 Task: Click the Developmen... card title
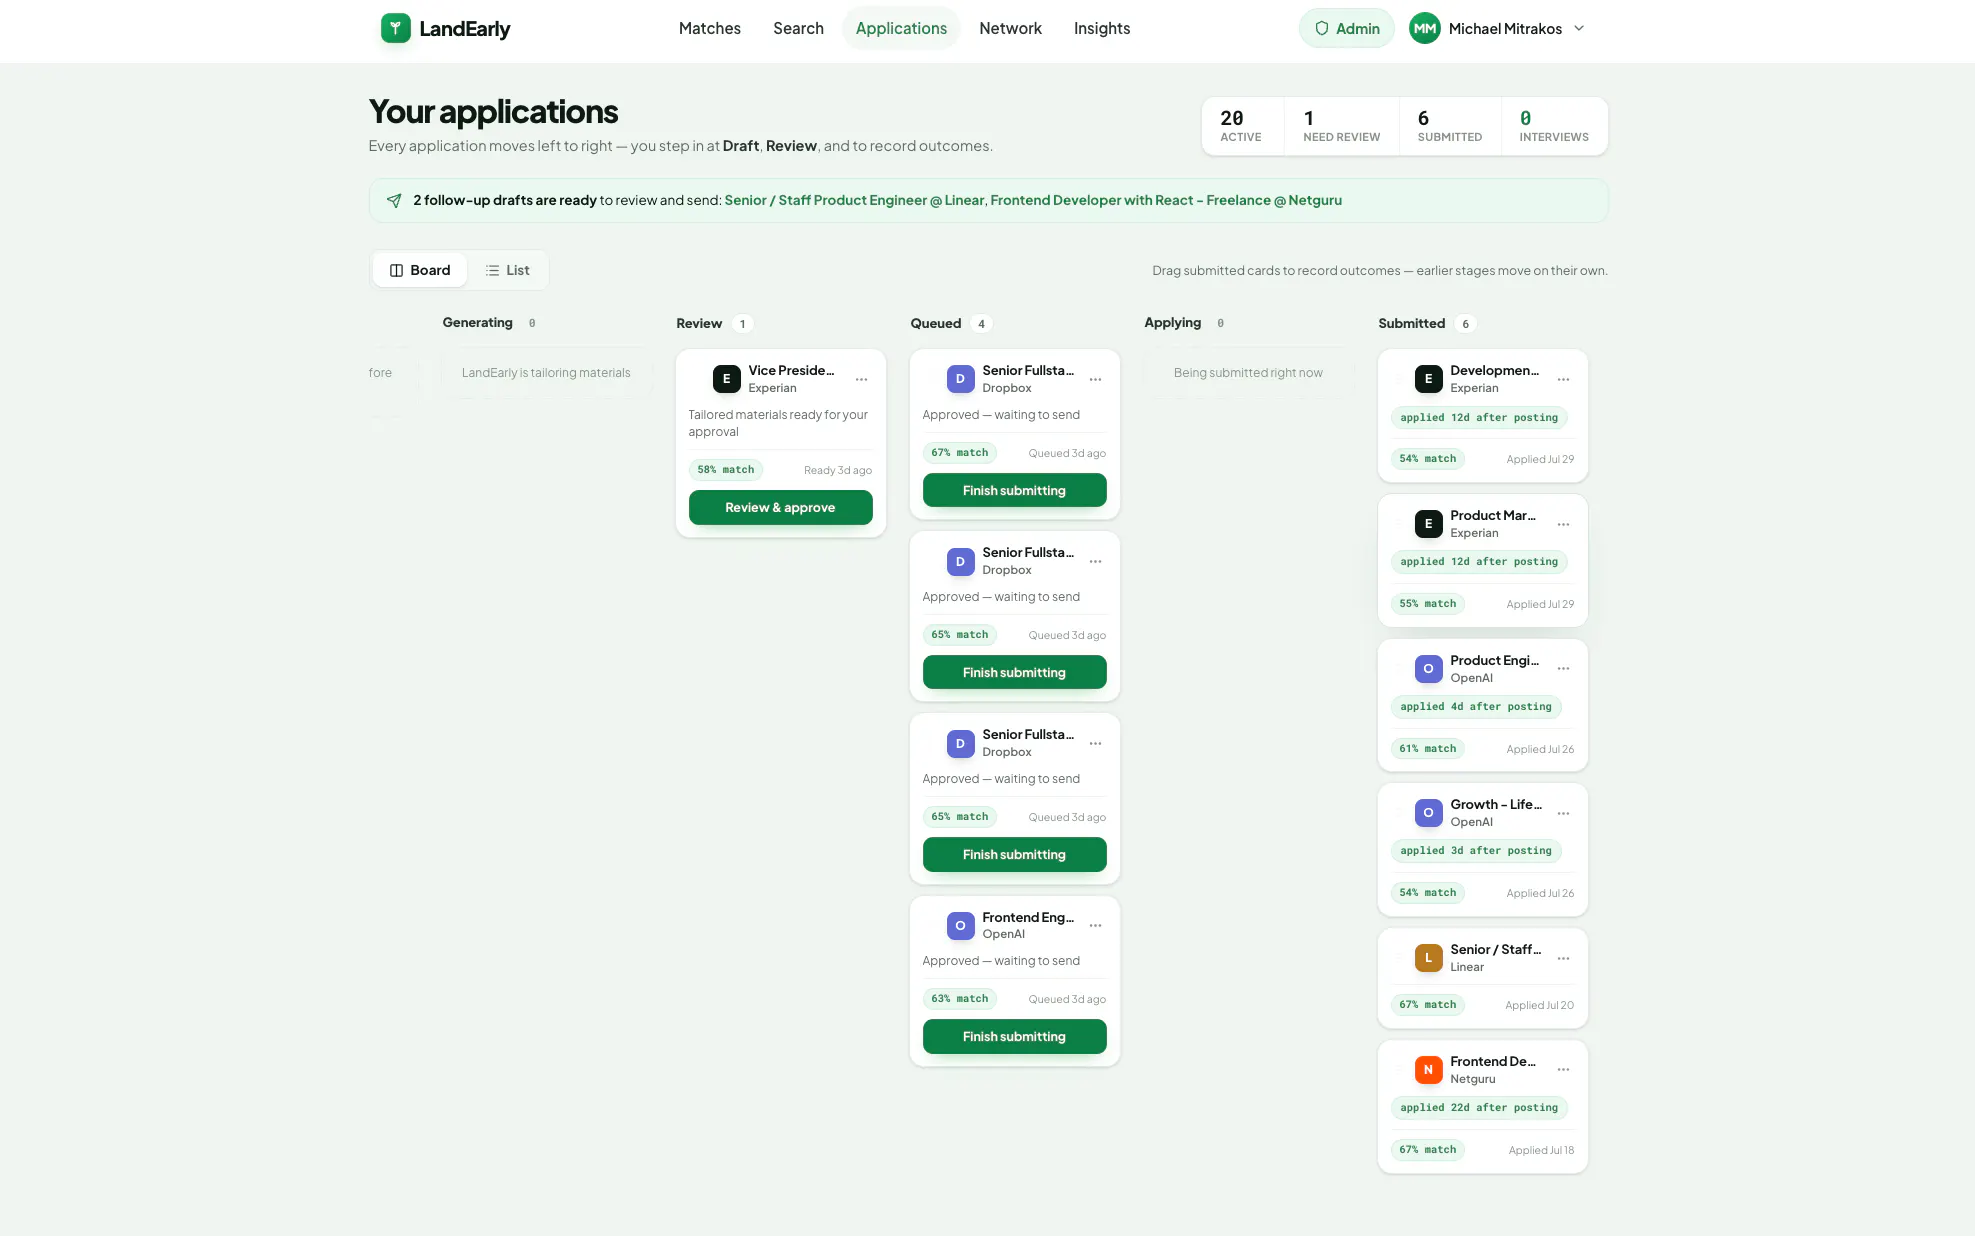[x=1494, y=370]
